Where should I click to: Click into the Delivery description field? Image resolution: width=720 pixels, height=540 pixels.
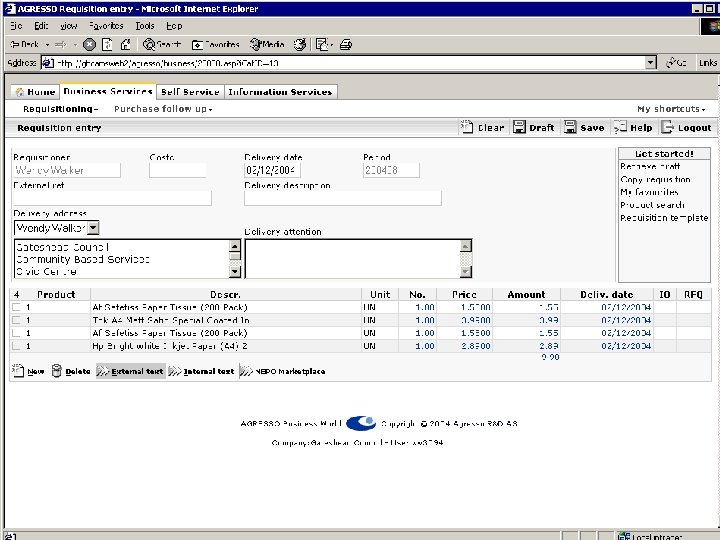343,198
